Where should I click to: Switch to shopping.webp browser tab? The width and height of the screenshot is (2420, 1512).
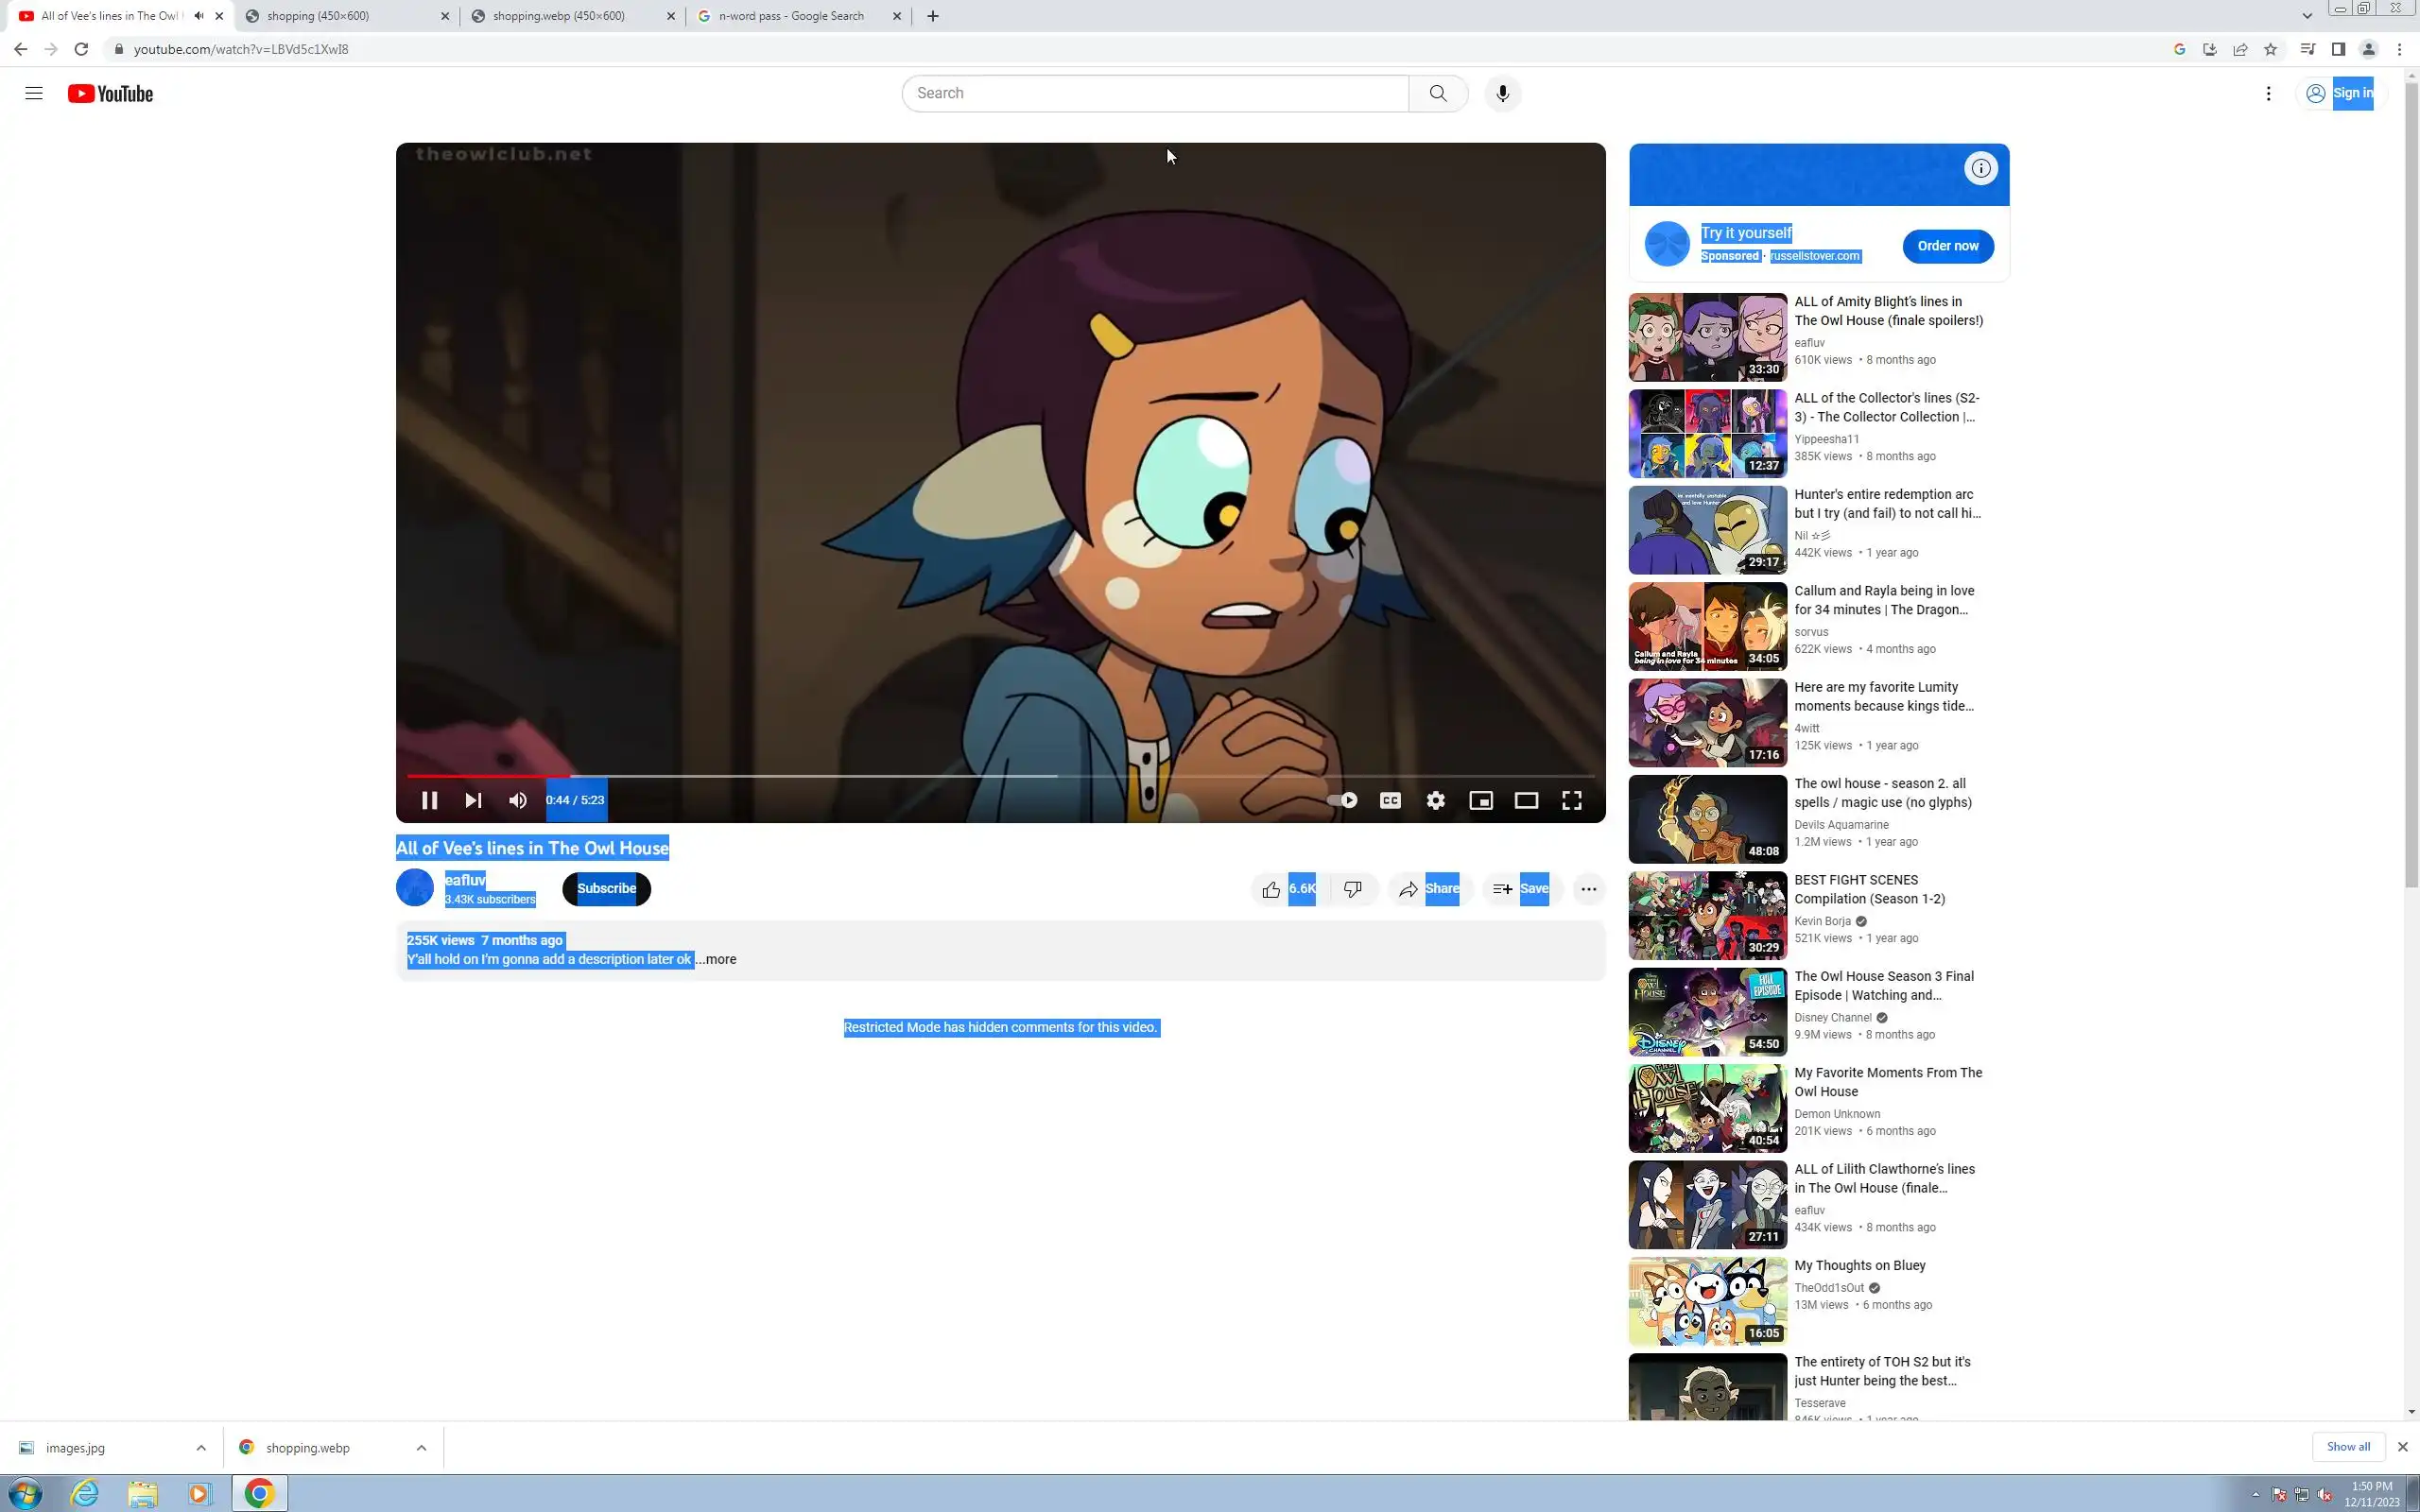pos(558,16)
